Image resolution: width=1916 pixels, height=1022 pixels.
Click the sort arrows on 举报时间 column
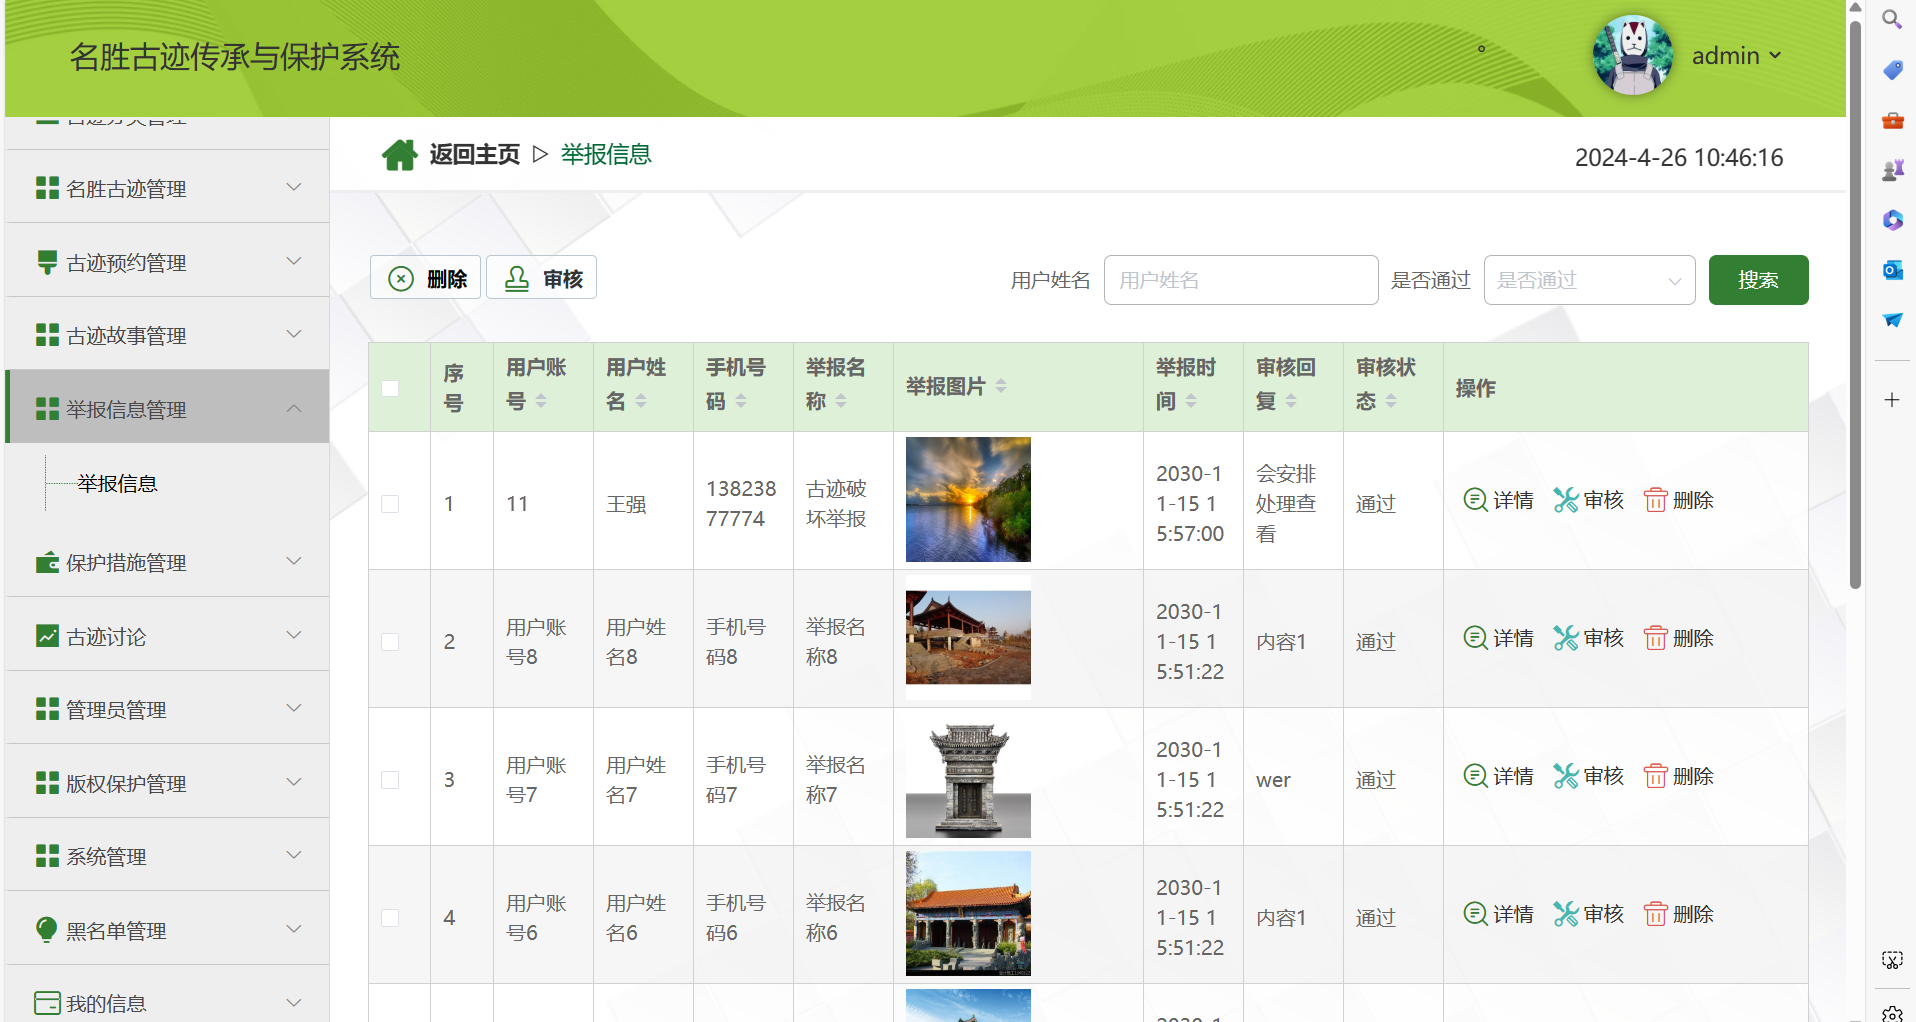(1191, 401)
